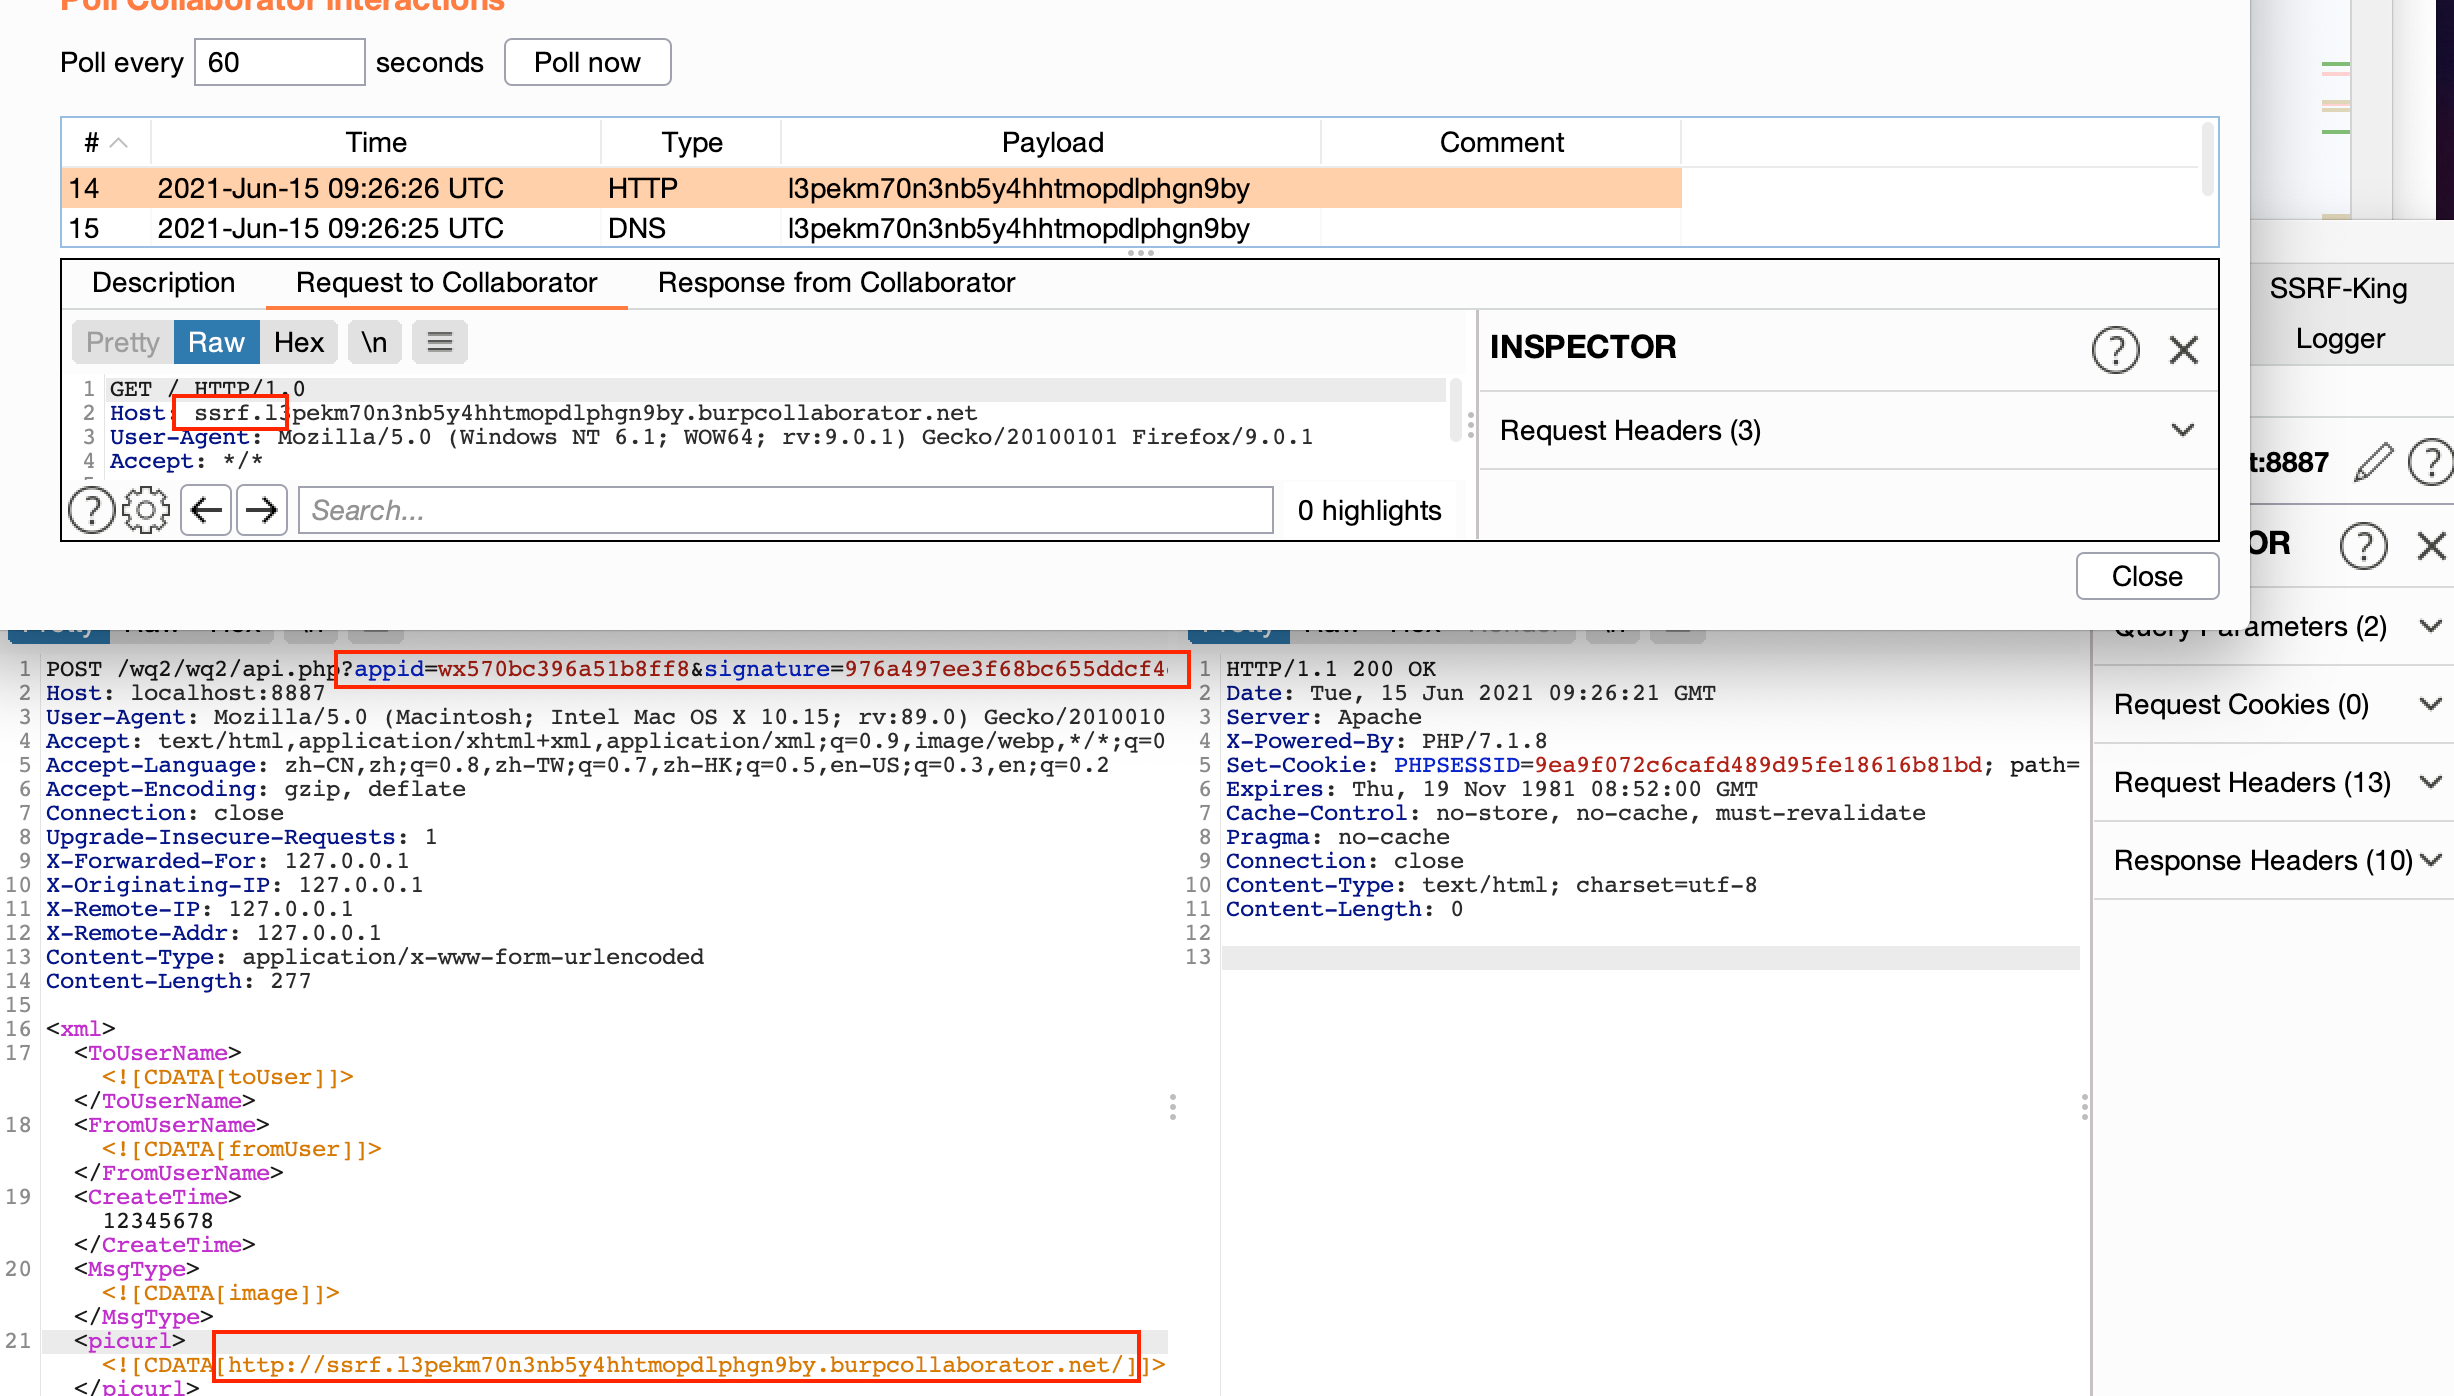The image size is (2454, 1396).
Task: Open help icon in background Inspector panel
Action: click(2363, 545)
